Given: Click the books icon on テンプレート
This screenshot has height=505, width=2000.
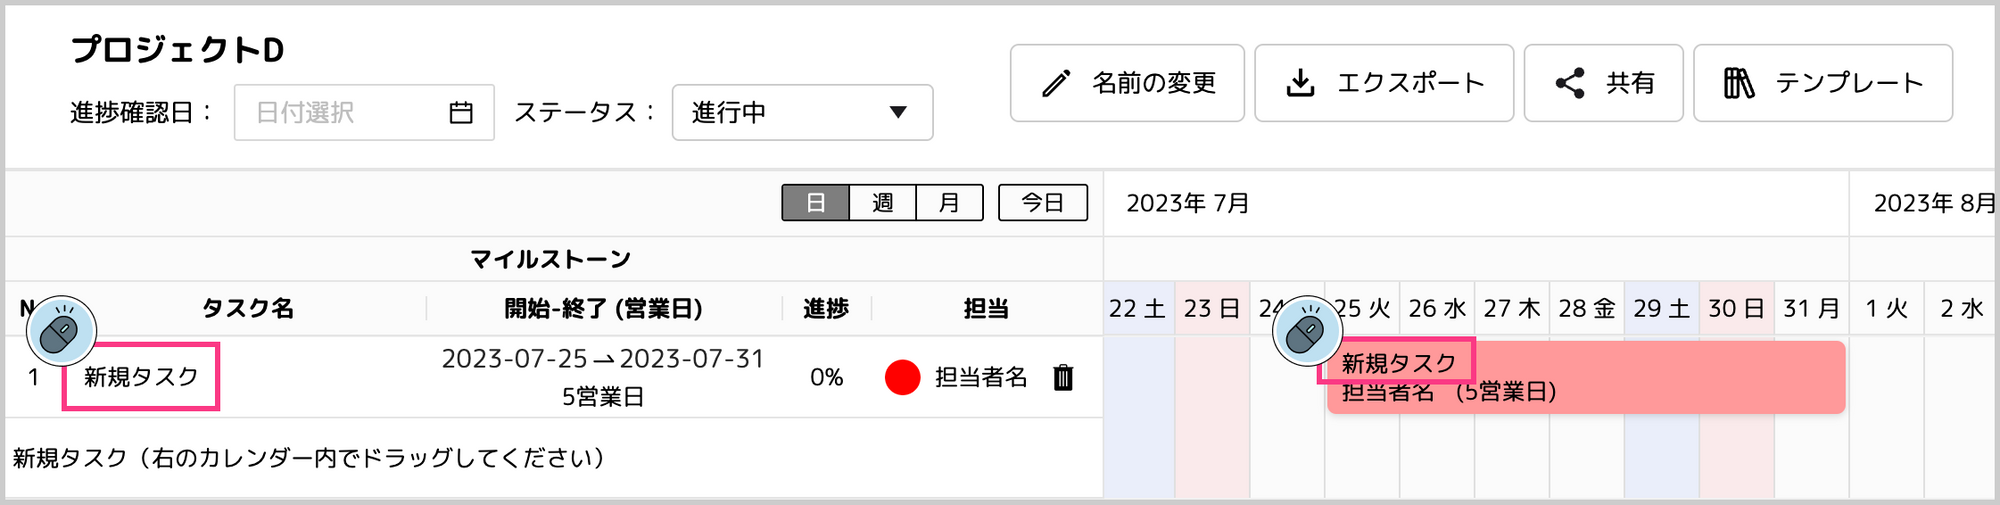Looking at the screenshot, I should point(1739,83).
